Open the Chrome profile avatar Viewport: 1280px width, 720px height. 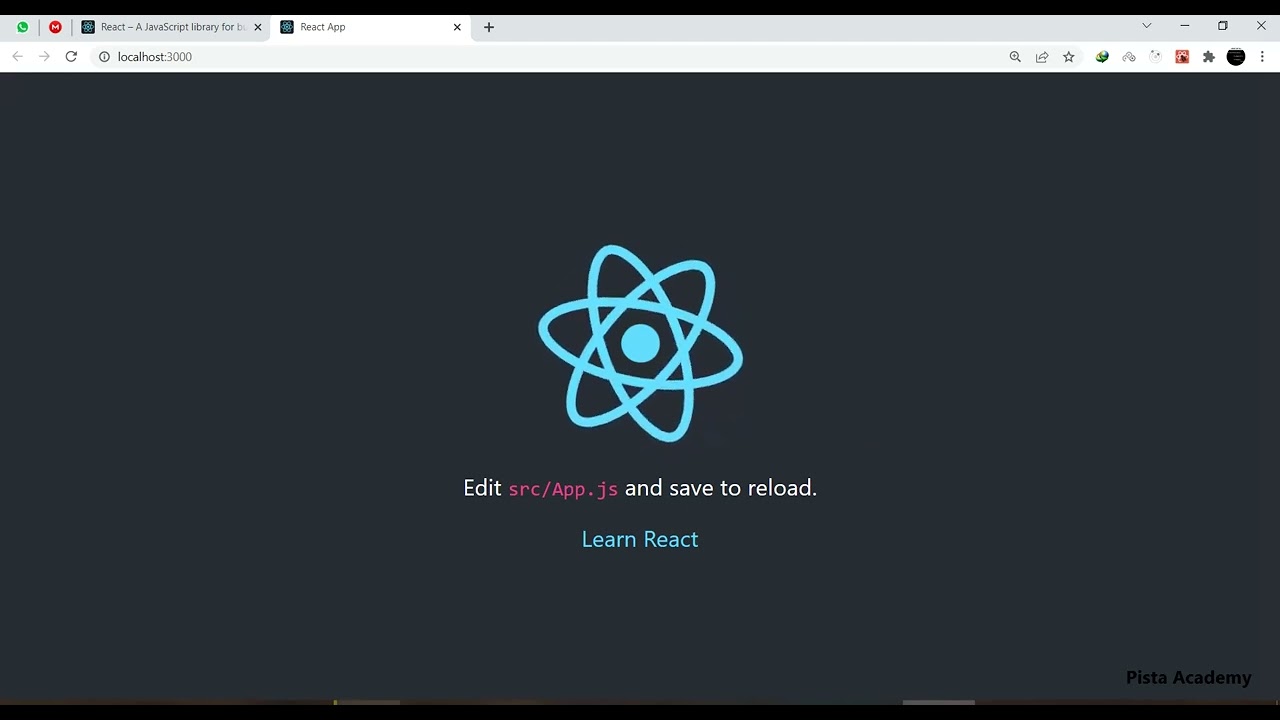pyautogui.click(x=1236, y=57)
